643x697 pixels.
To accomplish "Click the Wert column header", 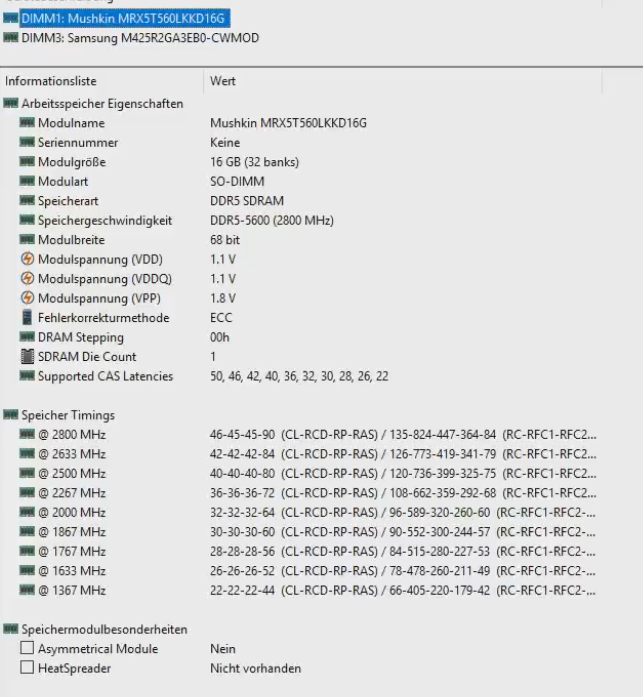I will (223, 81).
